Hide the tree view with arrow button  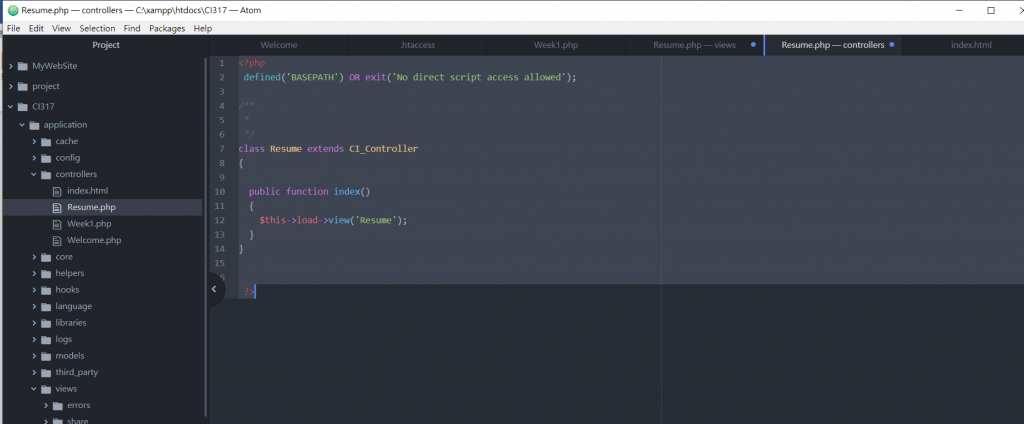click(214, 289)
